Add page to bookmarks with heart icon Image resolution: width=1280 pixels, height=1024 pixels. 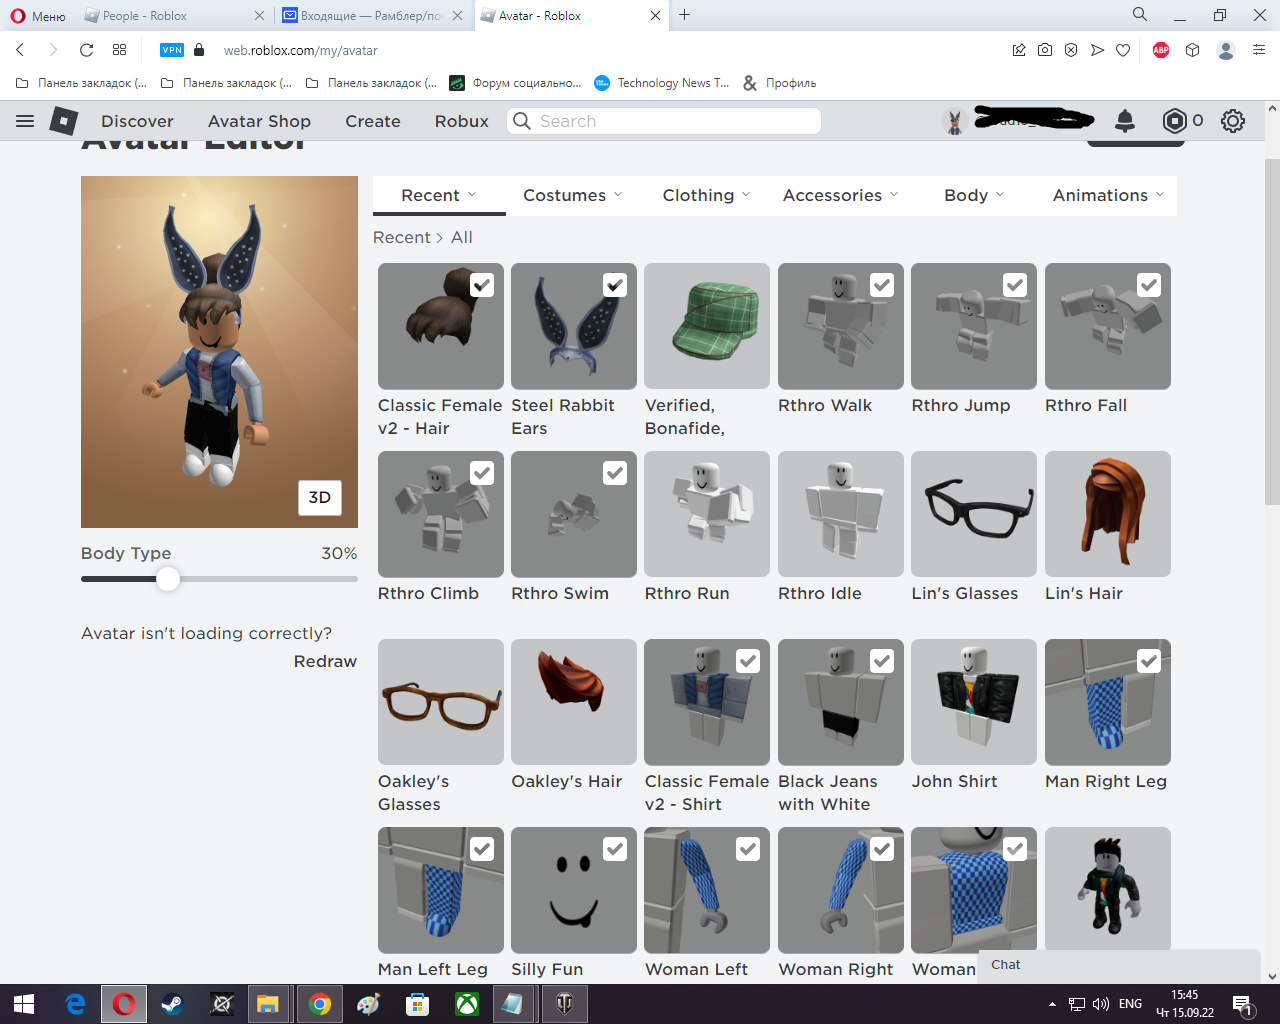[1123, 50]
